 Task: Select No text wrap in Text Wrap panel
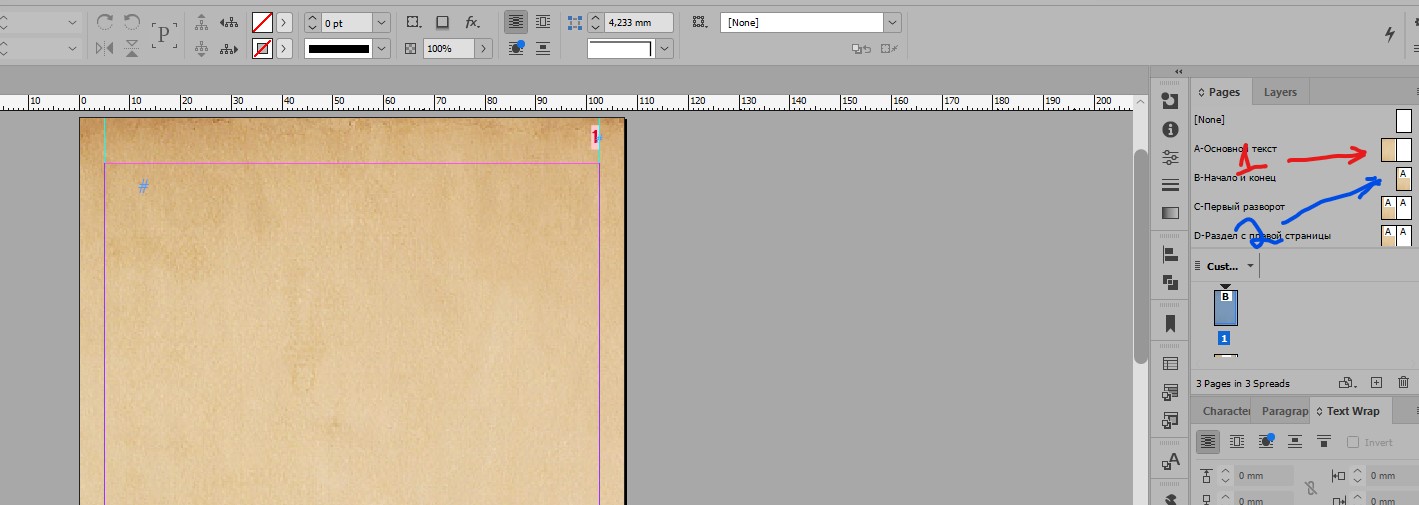pyautogui.click(x=1209, y=441)
